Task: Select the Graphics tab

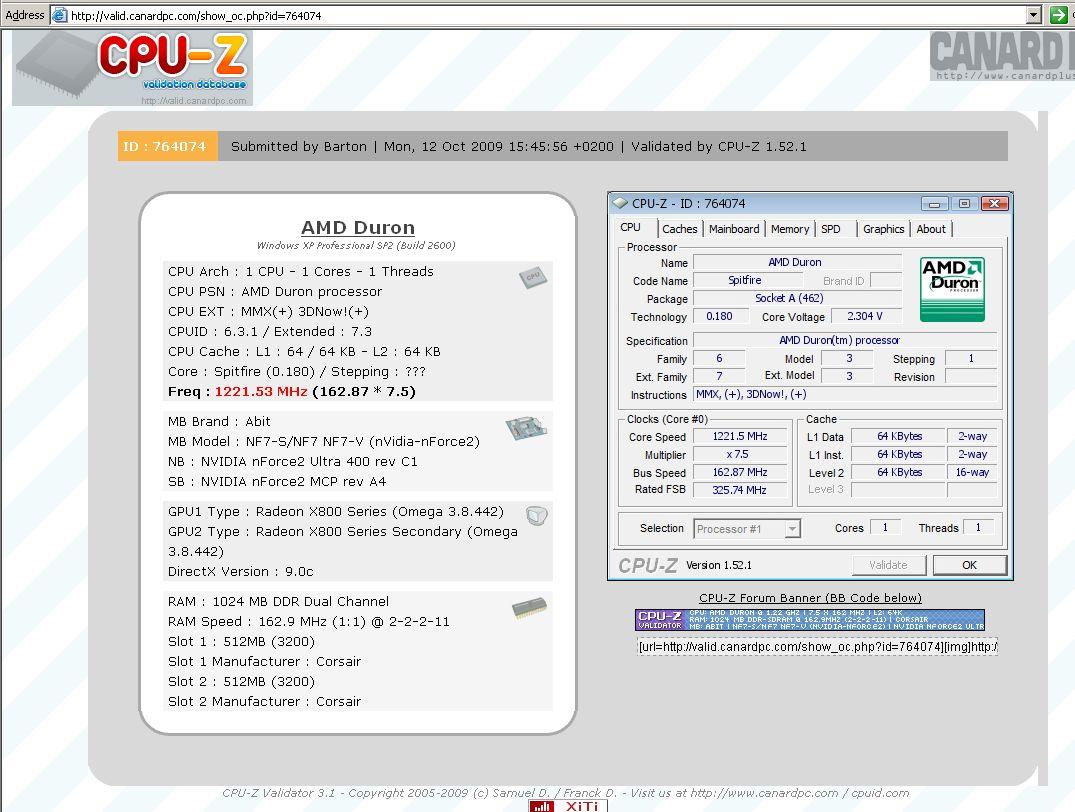Action: point(883,229)
